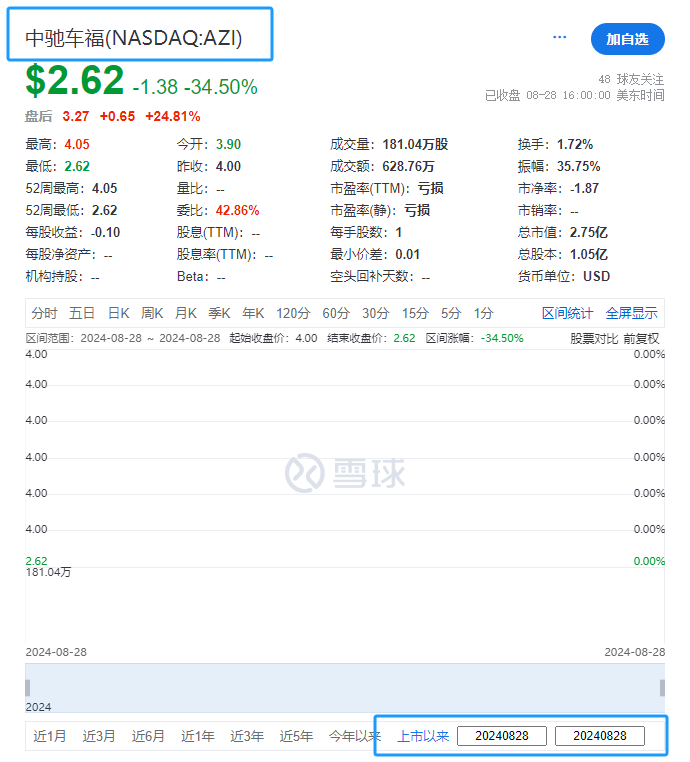Show the 1分 interval chart
690x762 pixels.
pyautogui.click(x=483, y=313)
